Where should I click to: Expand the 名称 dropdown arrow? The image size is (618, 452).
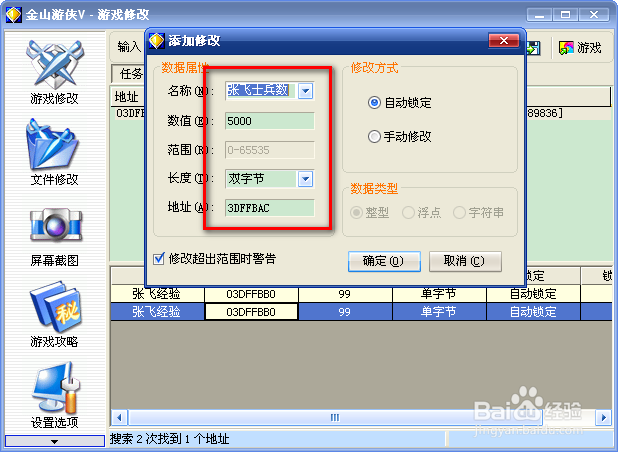point(305,91)
